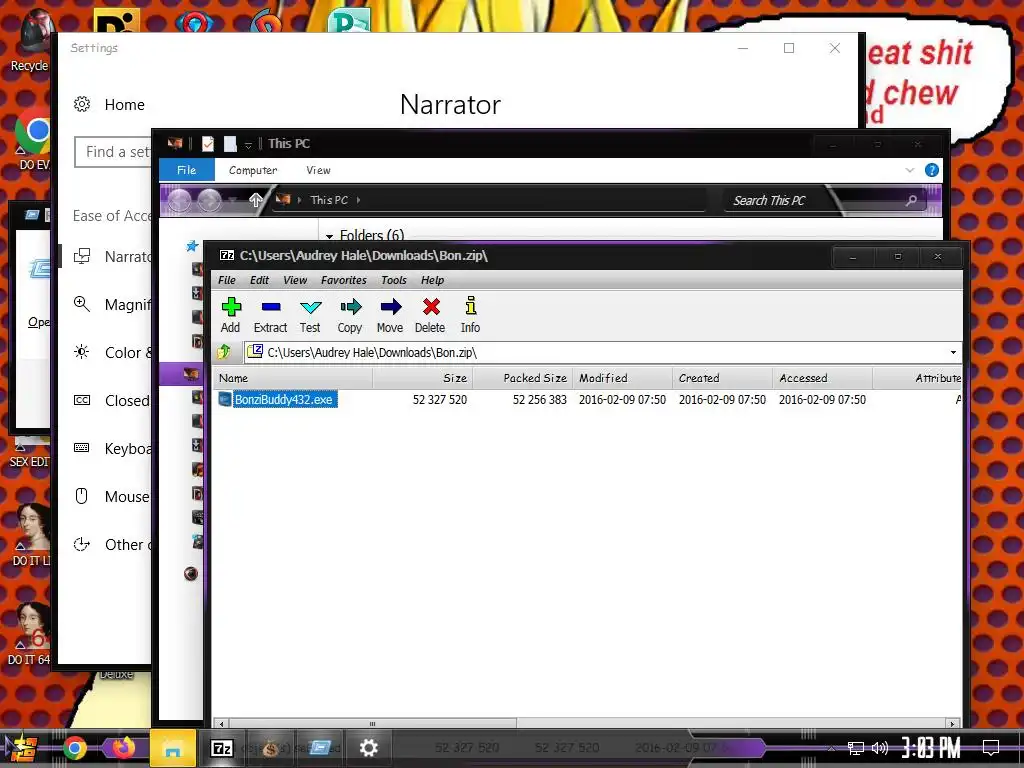Click the Quick access star in This PC
The height and width of the screenshot is (768, 1024).
point(192,246)
